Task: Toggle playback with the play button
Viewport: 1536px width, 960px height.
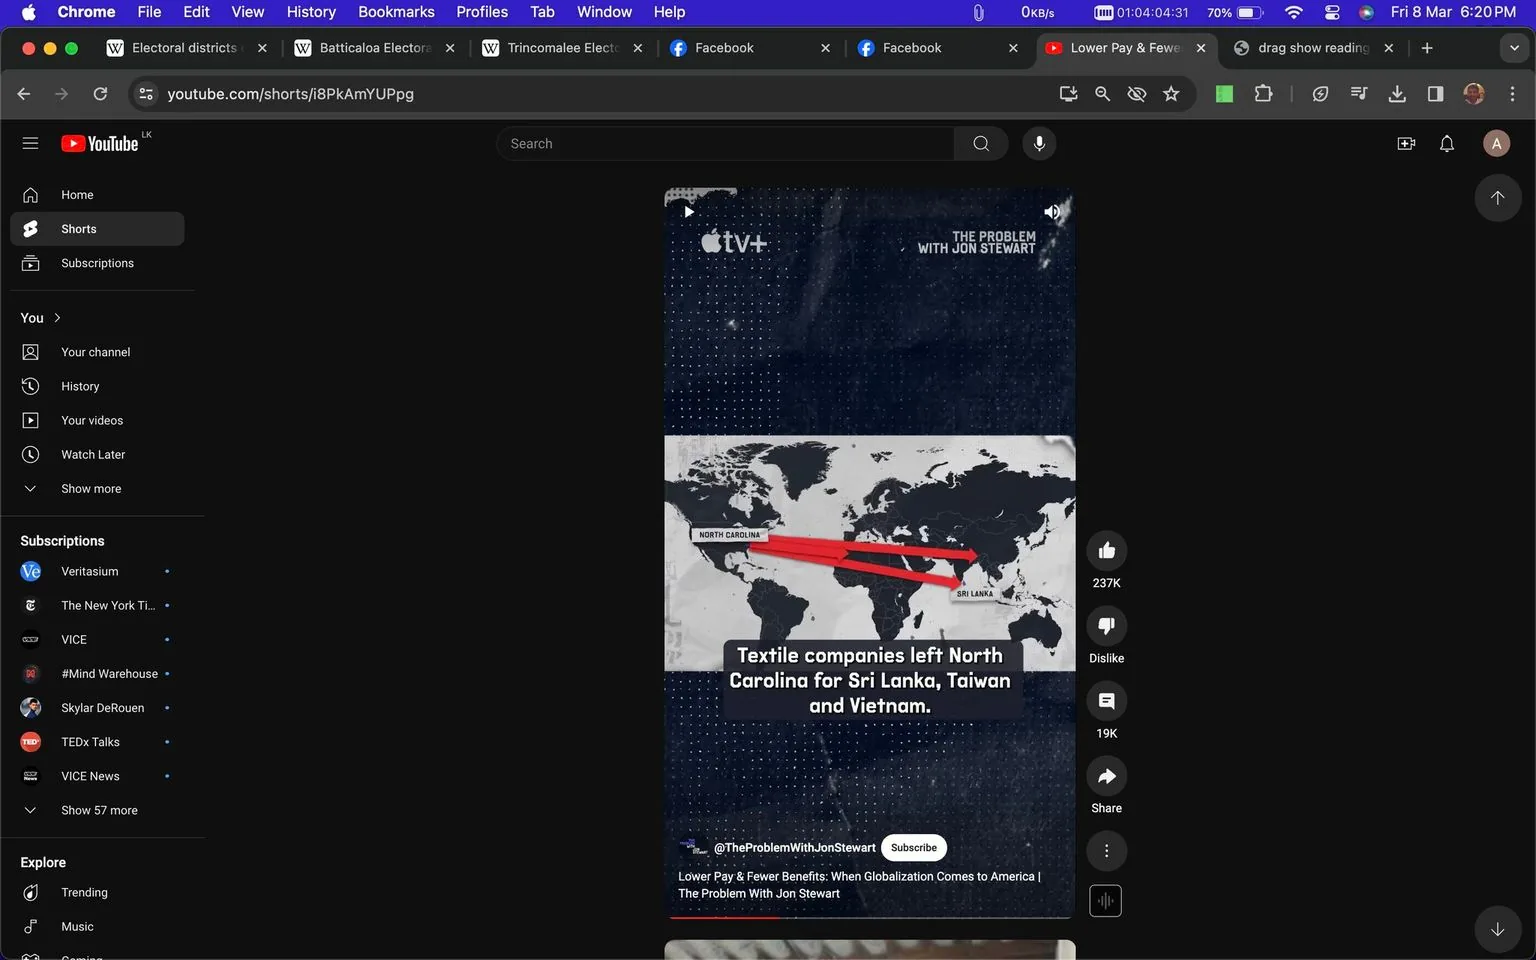Action: pos(688,212)
